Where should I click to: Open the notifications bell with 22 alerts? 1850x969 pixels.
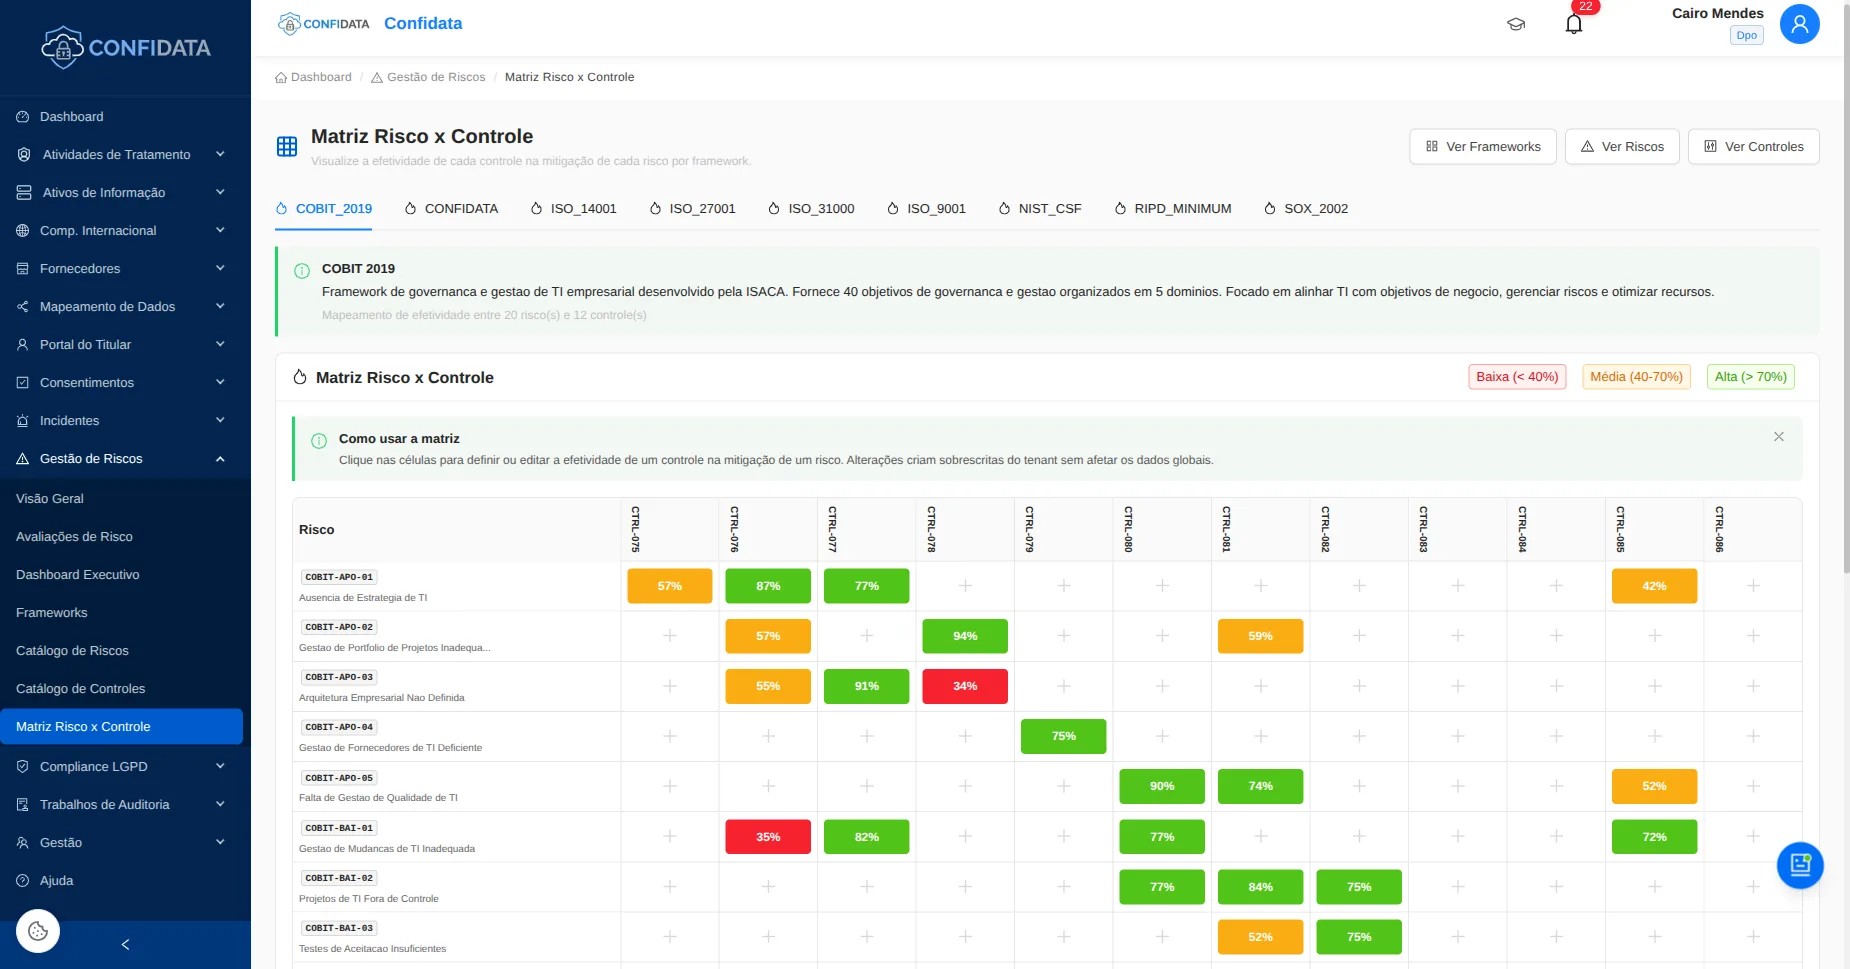[x=1572, y=22]
